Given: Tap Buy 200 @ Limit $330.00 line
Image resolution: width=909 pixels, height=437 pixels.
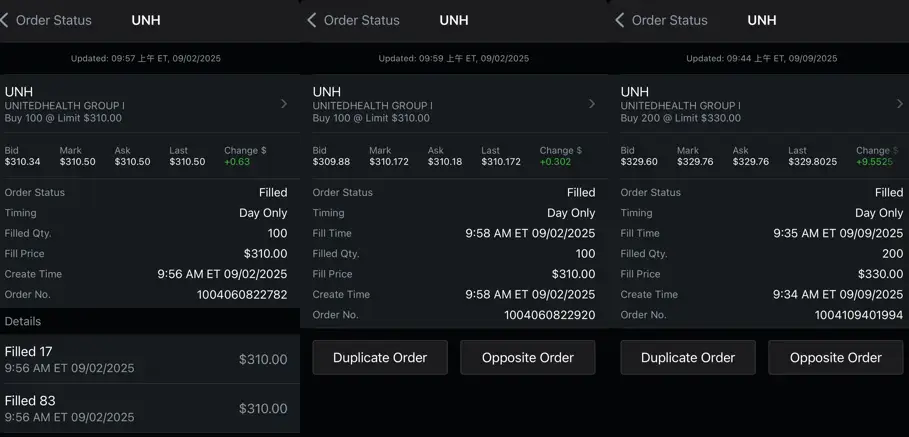Looking at the screenshot, I should click(681, 118).
